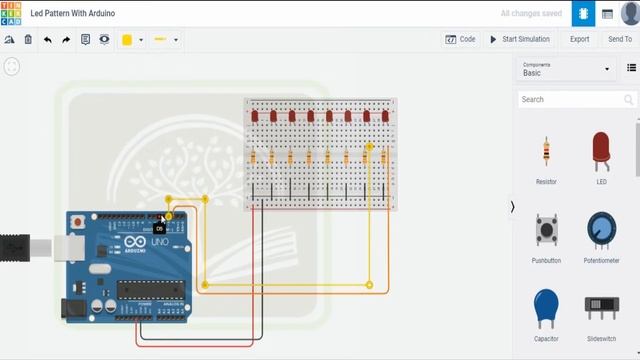Image resolution: width=640 pixels, height=360 pixels.
Task: Select the Slideswitch component
Action: [602, 319]
